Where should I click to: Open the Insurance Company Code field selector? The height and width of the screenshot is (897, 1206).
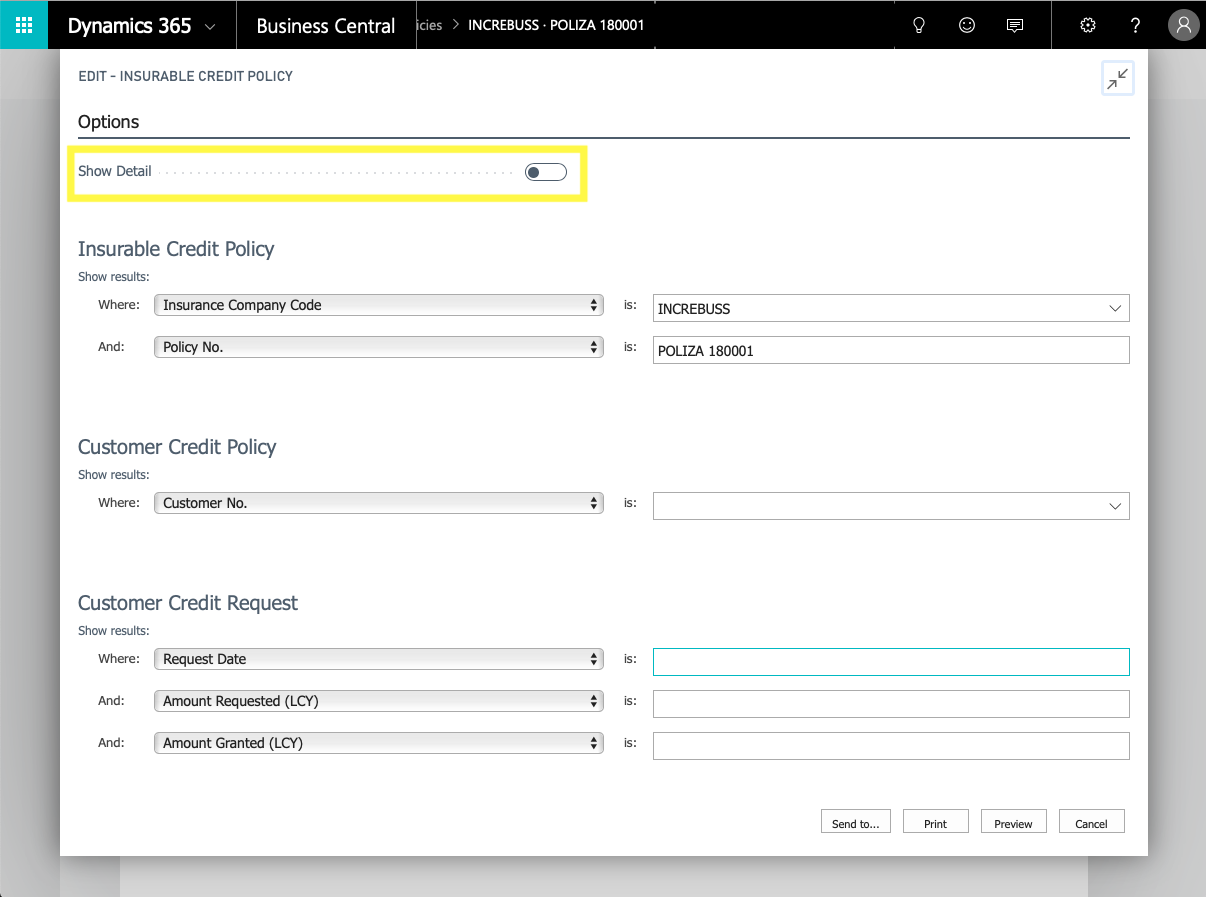pos(379,305)
